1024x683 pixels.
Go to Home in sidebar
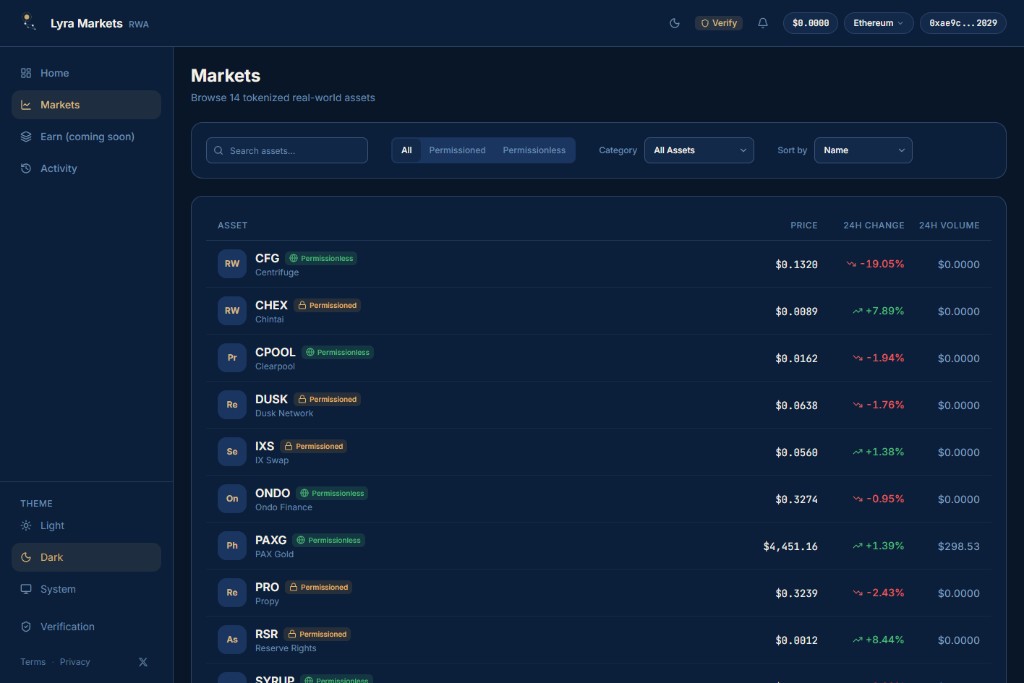[86, 73]
